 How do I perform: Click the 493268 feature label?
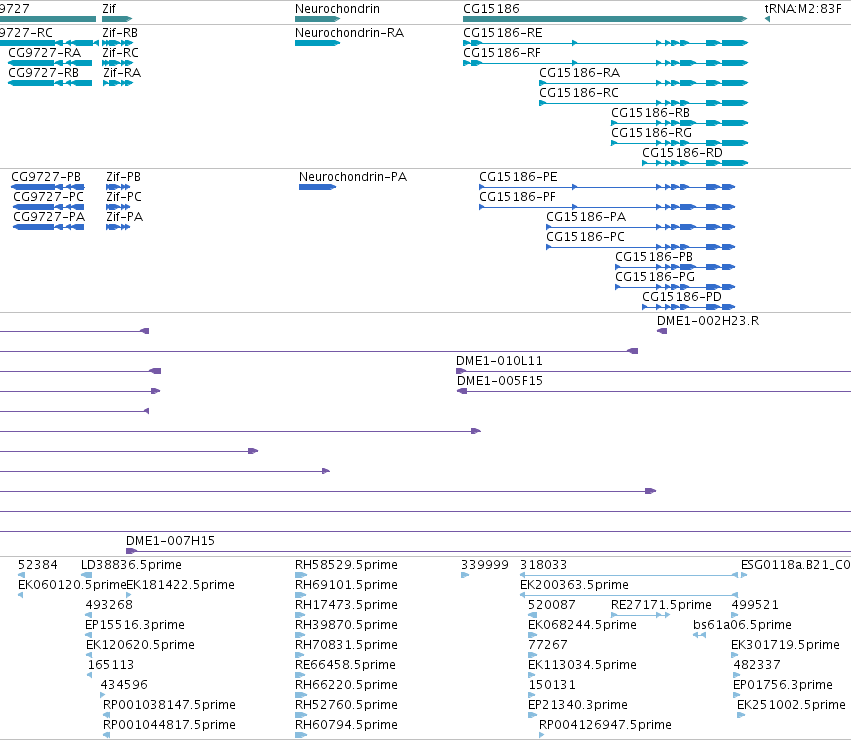point(109,605)
